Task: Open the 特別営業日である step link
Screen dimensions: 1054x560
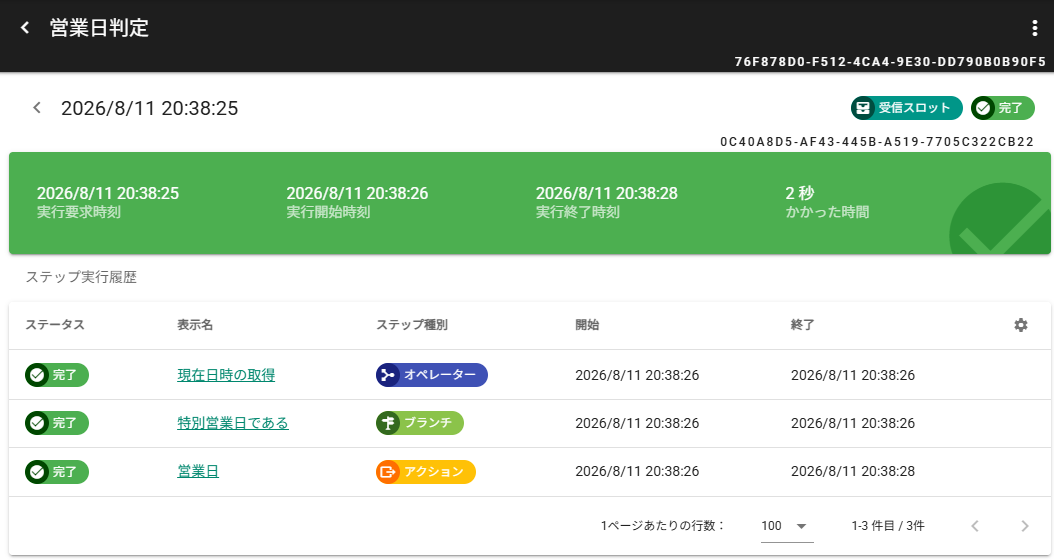Action: (233, 423)
